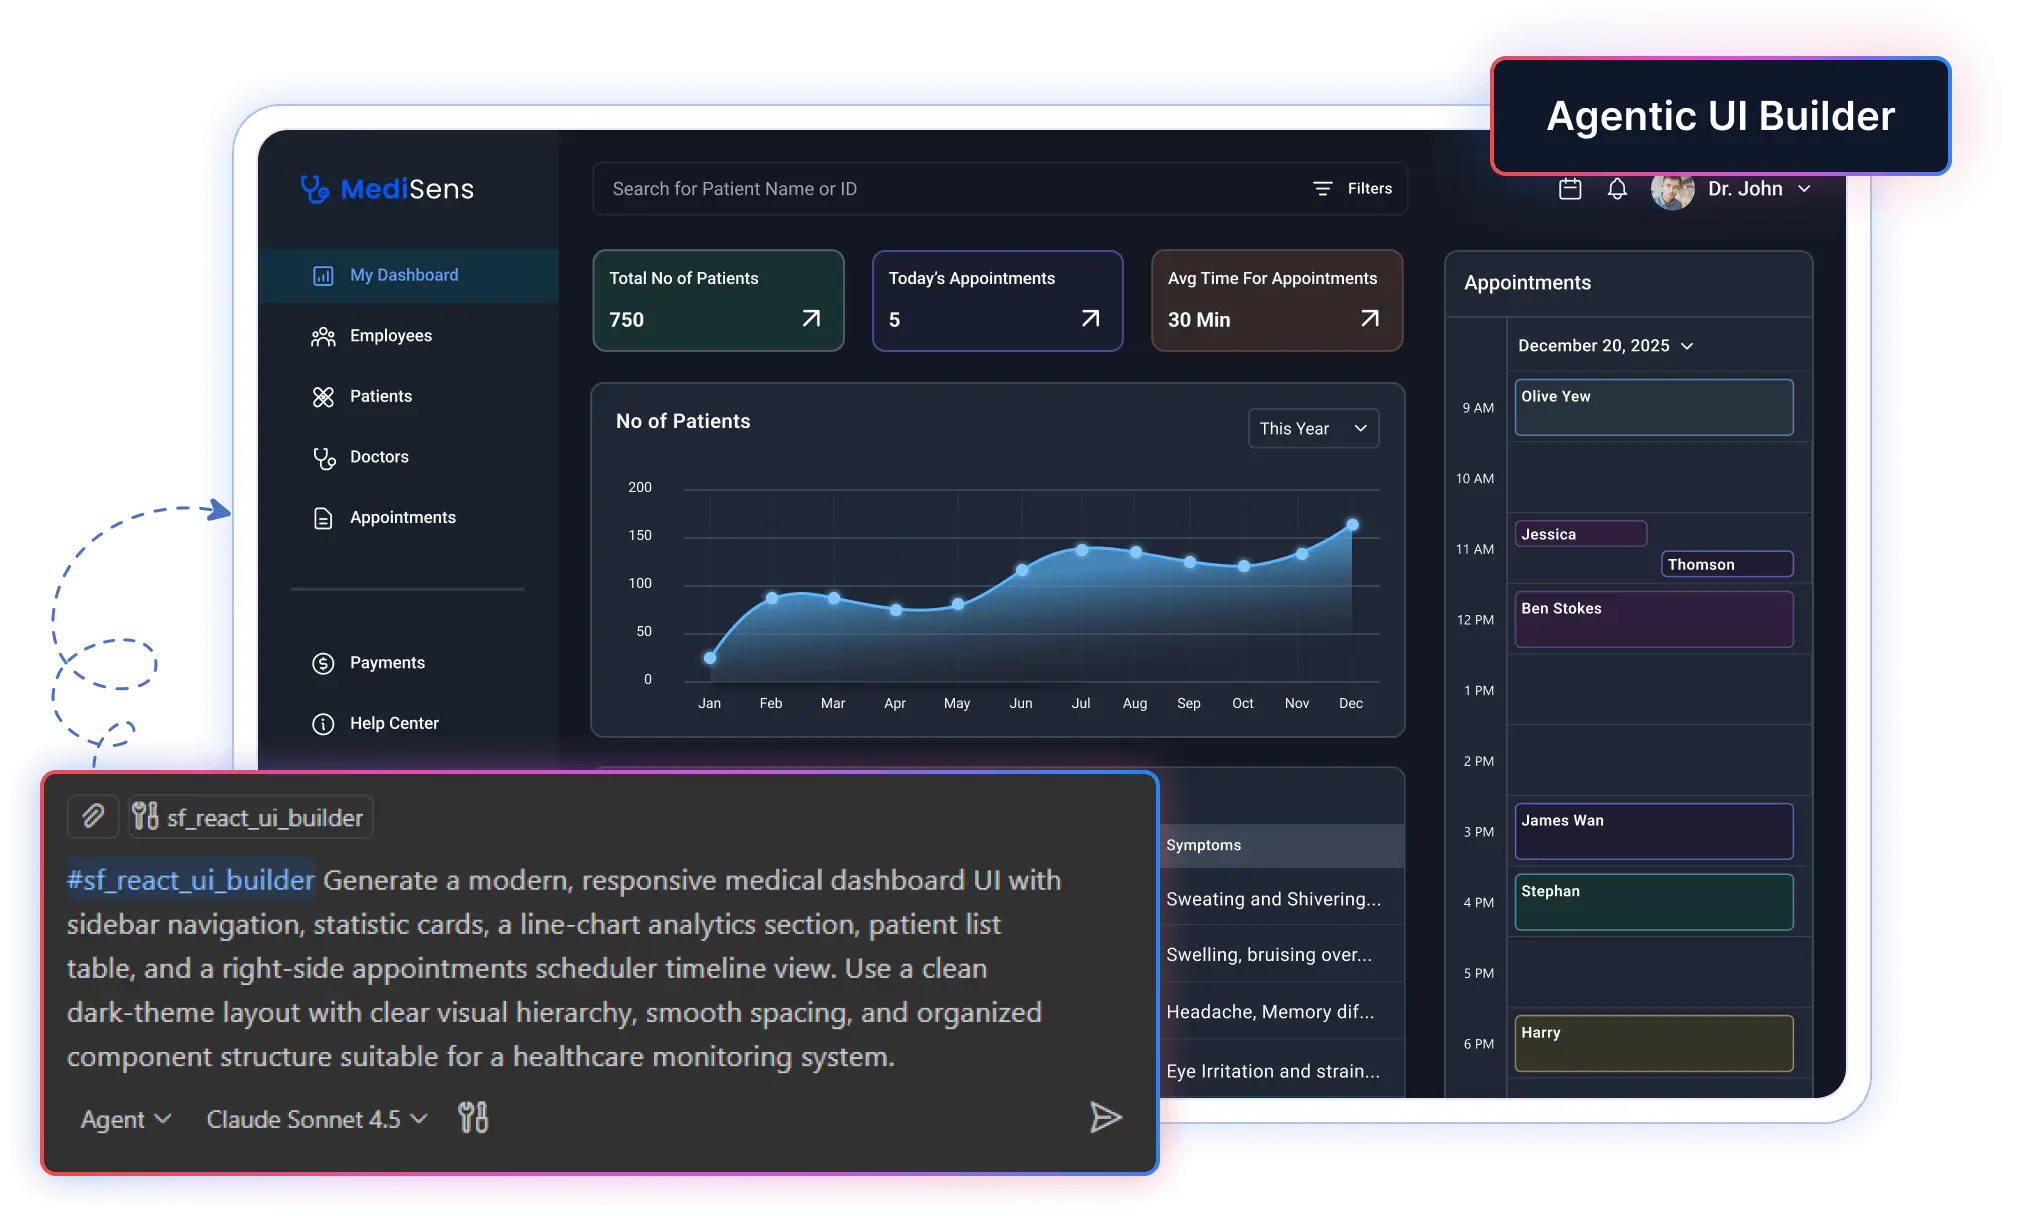2032x1216 pixels.
Task: Open the notification bell
Action: pyautogui.click(x=1616, y=189)
